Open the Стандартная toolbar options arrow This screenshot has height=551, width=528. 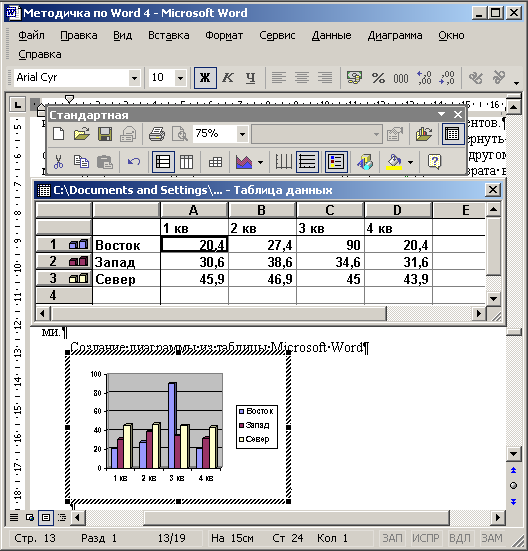tap(441, 114)
